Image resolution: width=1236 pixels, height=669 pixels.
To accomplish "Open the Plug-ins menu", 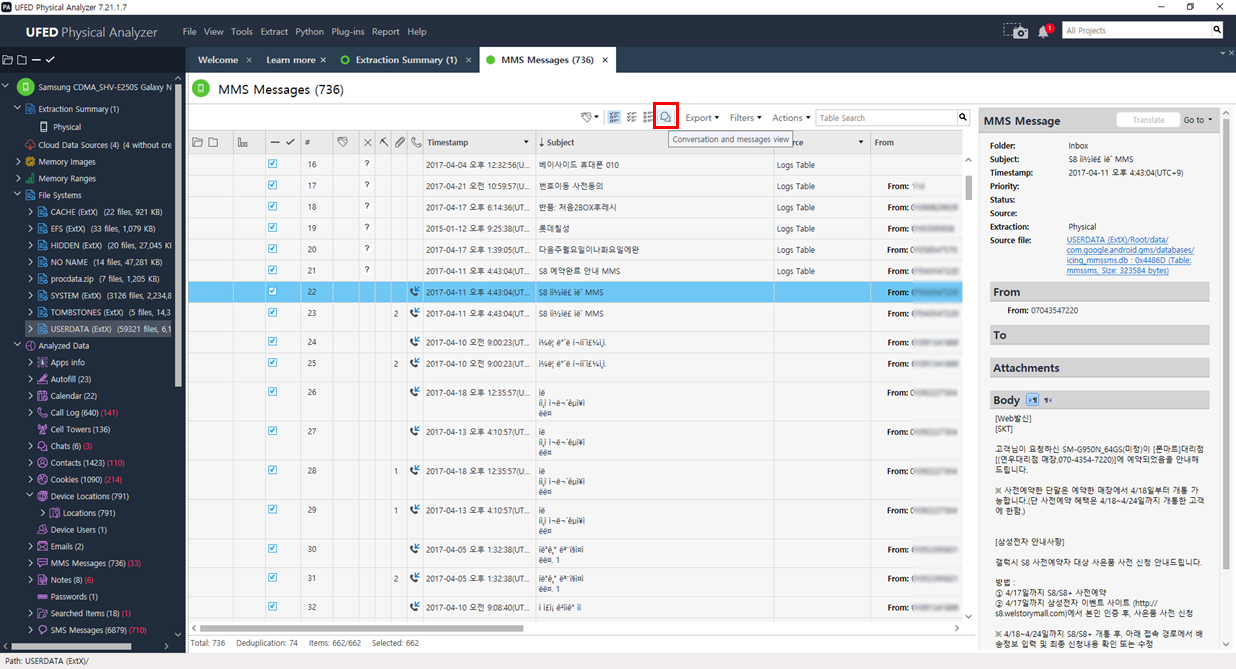I will (x=348, y=32).
